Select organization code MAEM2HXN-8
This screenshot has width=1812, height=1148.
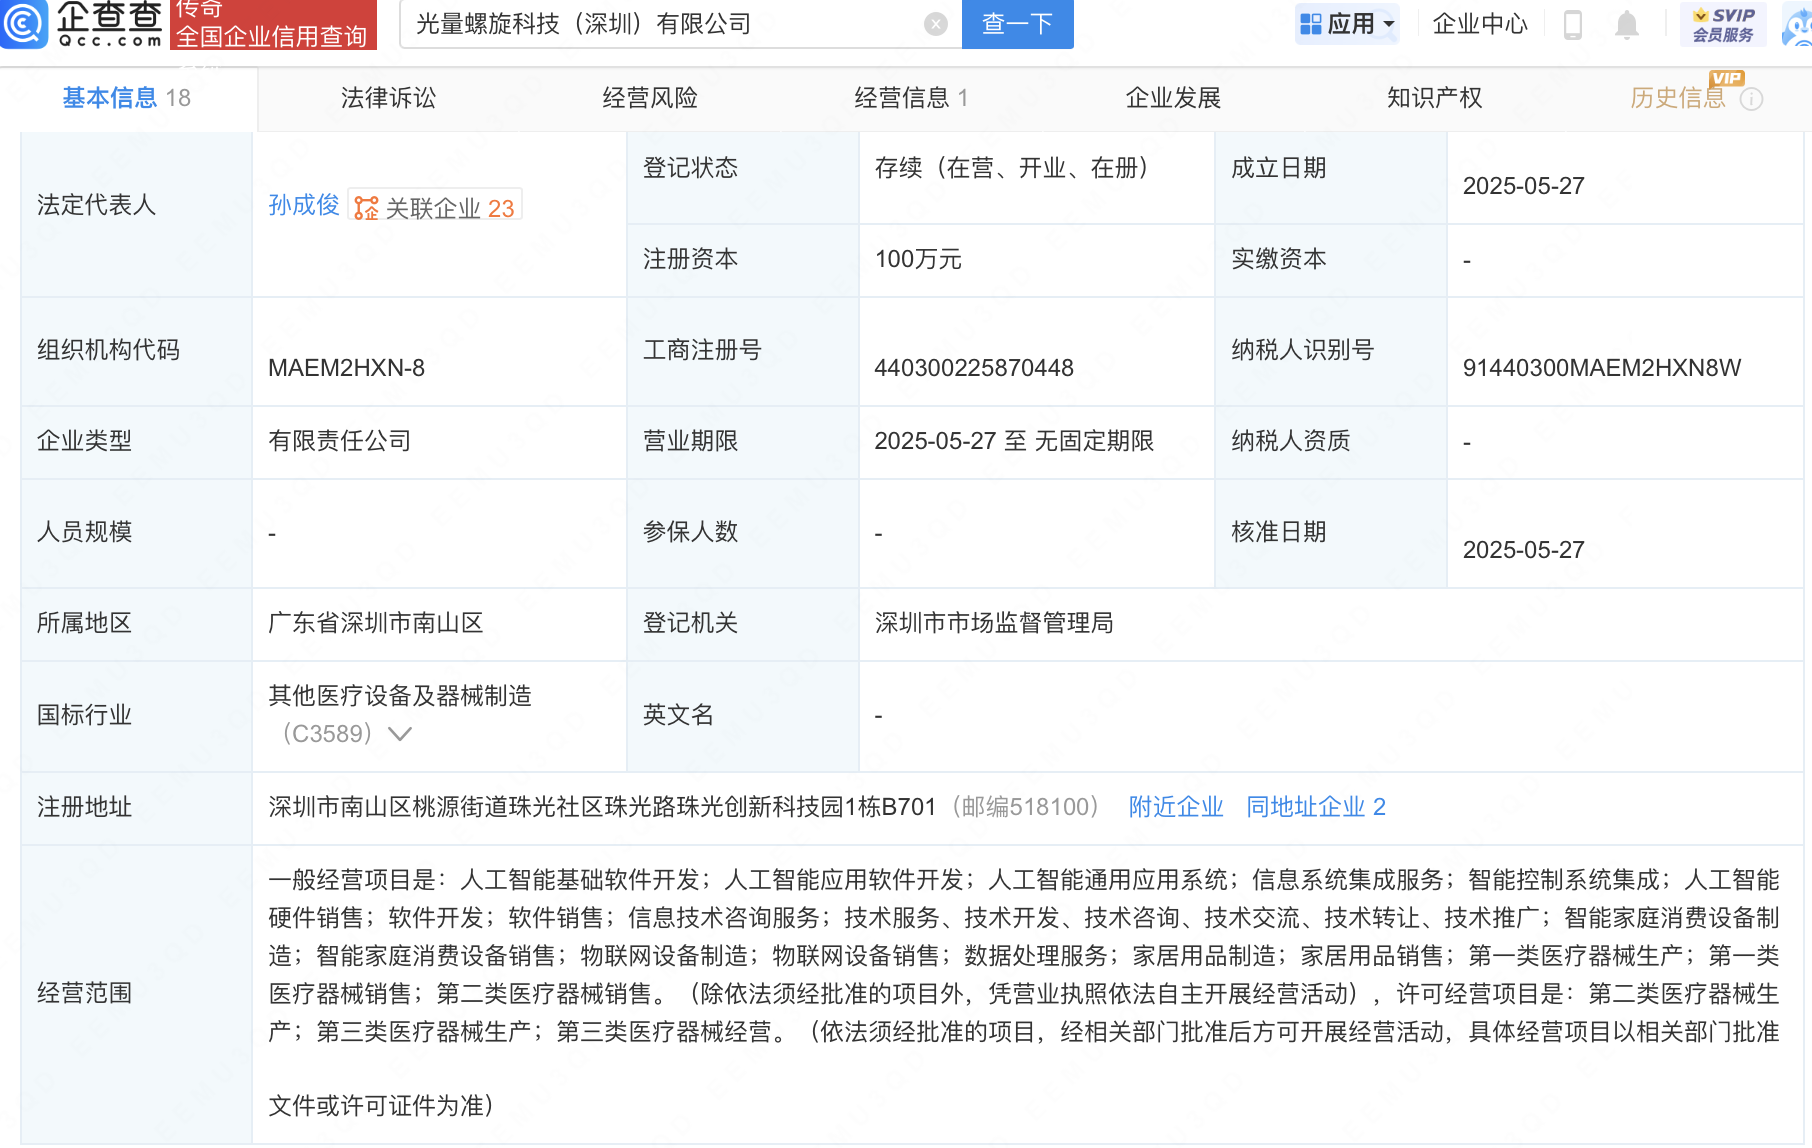(347, 368)
